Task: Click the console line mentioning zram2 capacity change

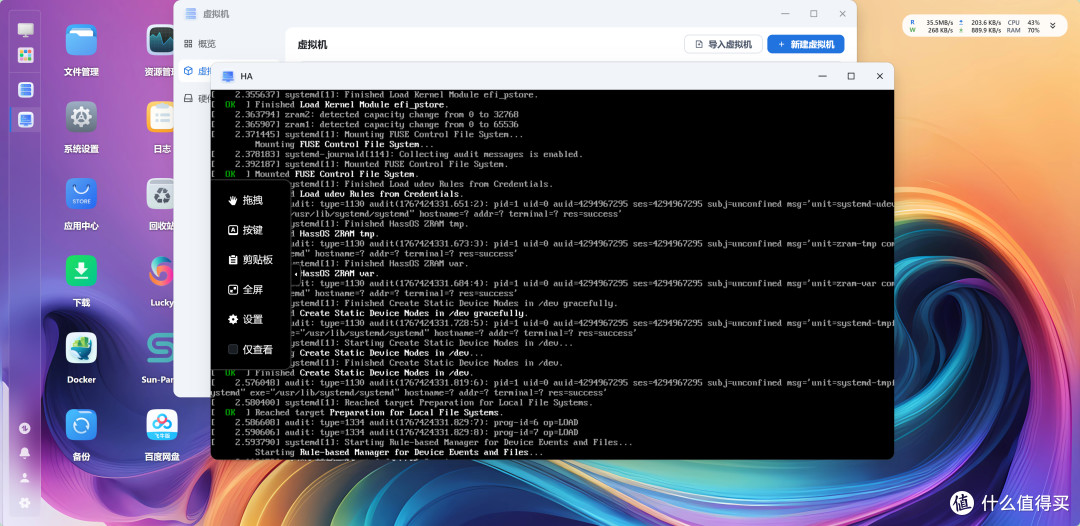Action: pos(364,114)
